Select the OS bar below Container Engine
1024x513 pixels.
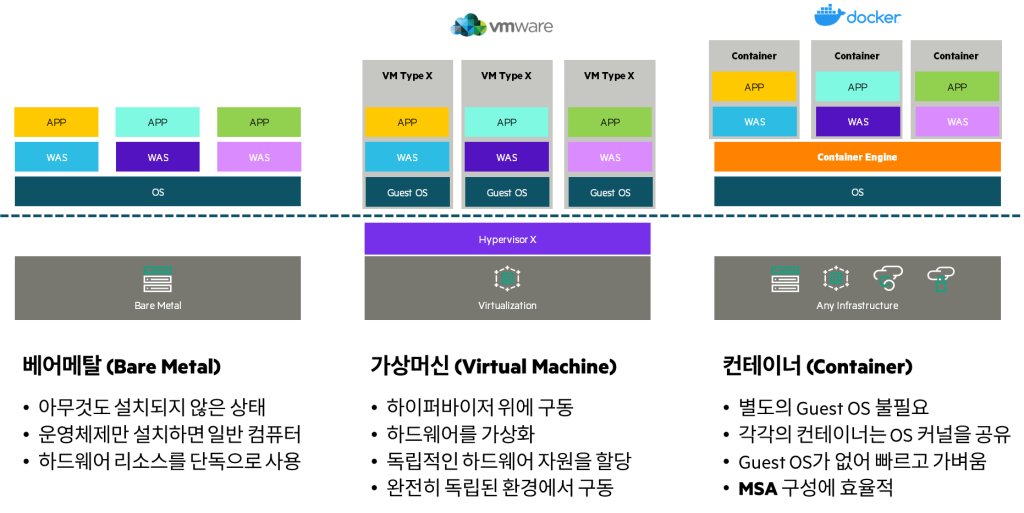point(857,192)
